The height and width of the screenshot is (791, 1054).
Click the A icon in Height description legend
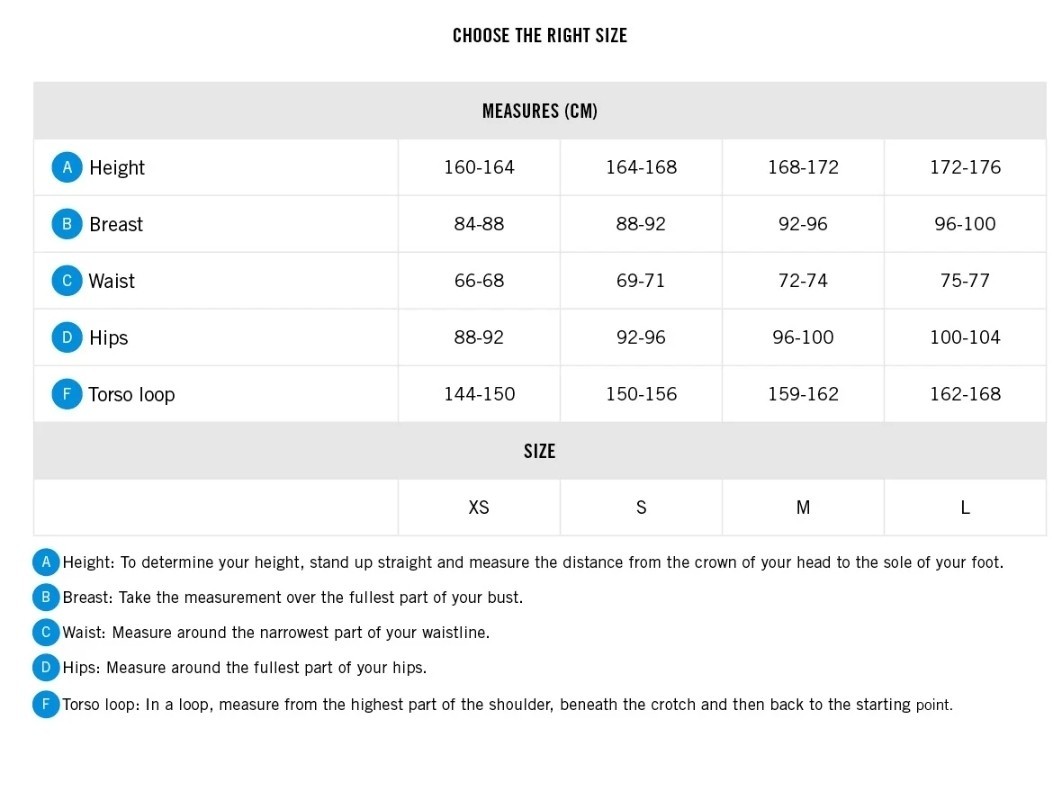(46, 562)
